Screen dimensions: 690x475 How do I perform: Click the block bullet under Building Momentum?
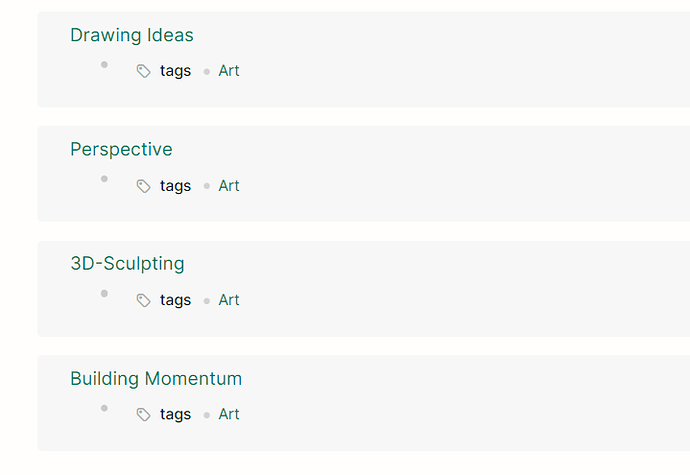point(104,408)
